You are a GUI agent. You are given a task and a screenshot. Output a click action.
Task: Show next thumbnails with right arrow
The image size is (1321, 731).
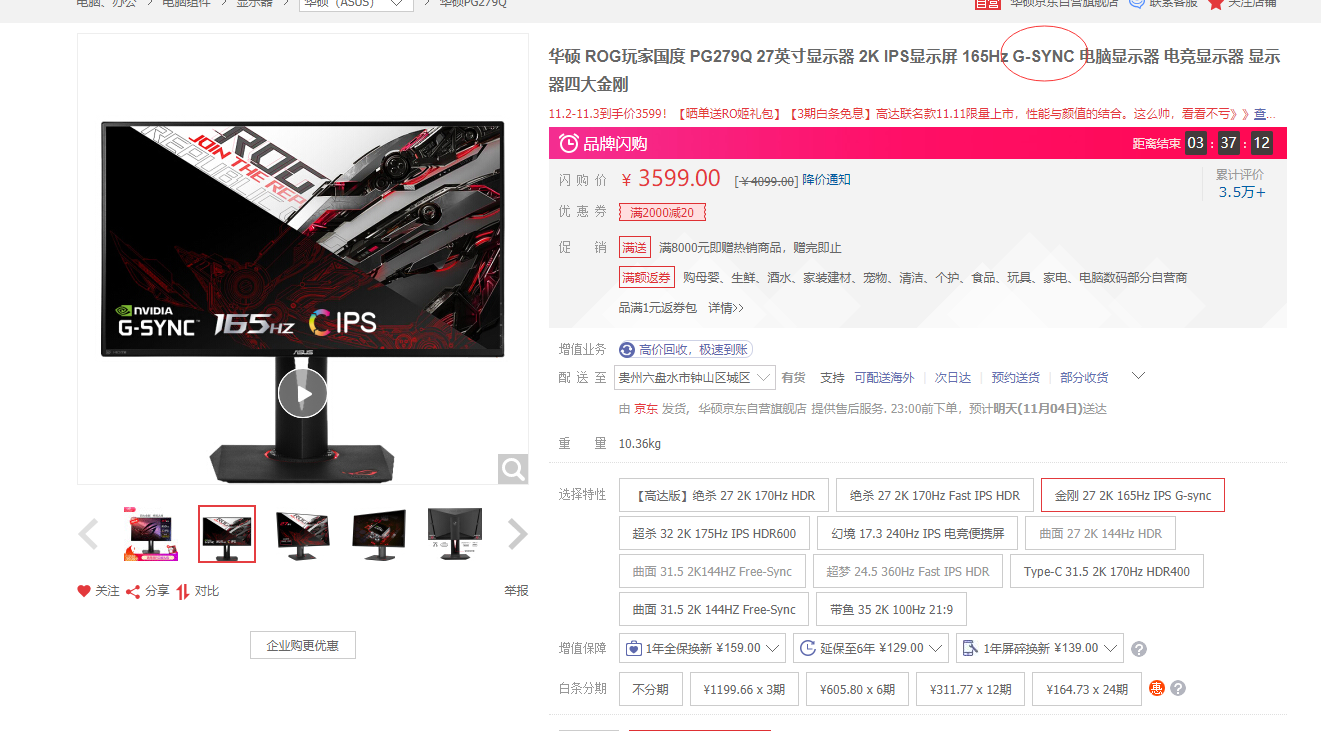pos(517,535)
